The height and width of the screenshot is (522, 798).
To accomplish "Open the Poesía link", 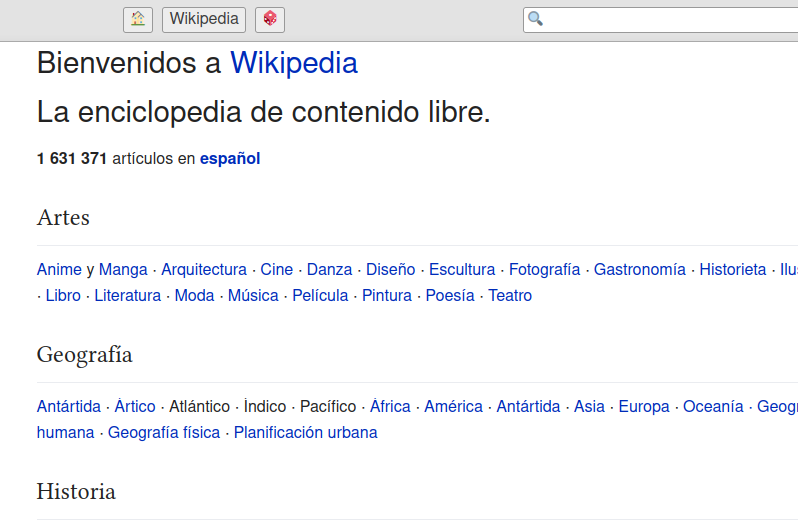I will pyautogui.click(x=450, y=295).
